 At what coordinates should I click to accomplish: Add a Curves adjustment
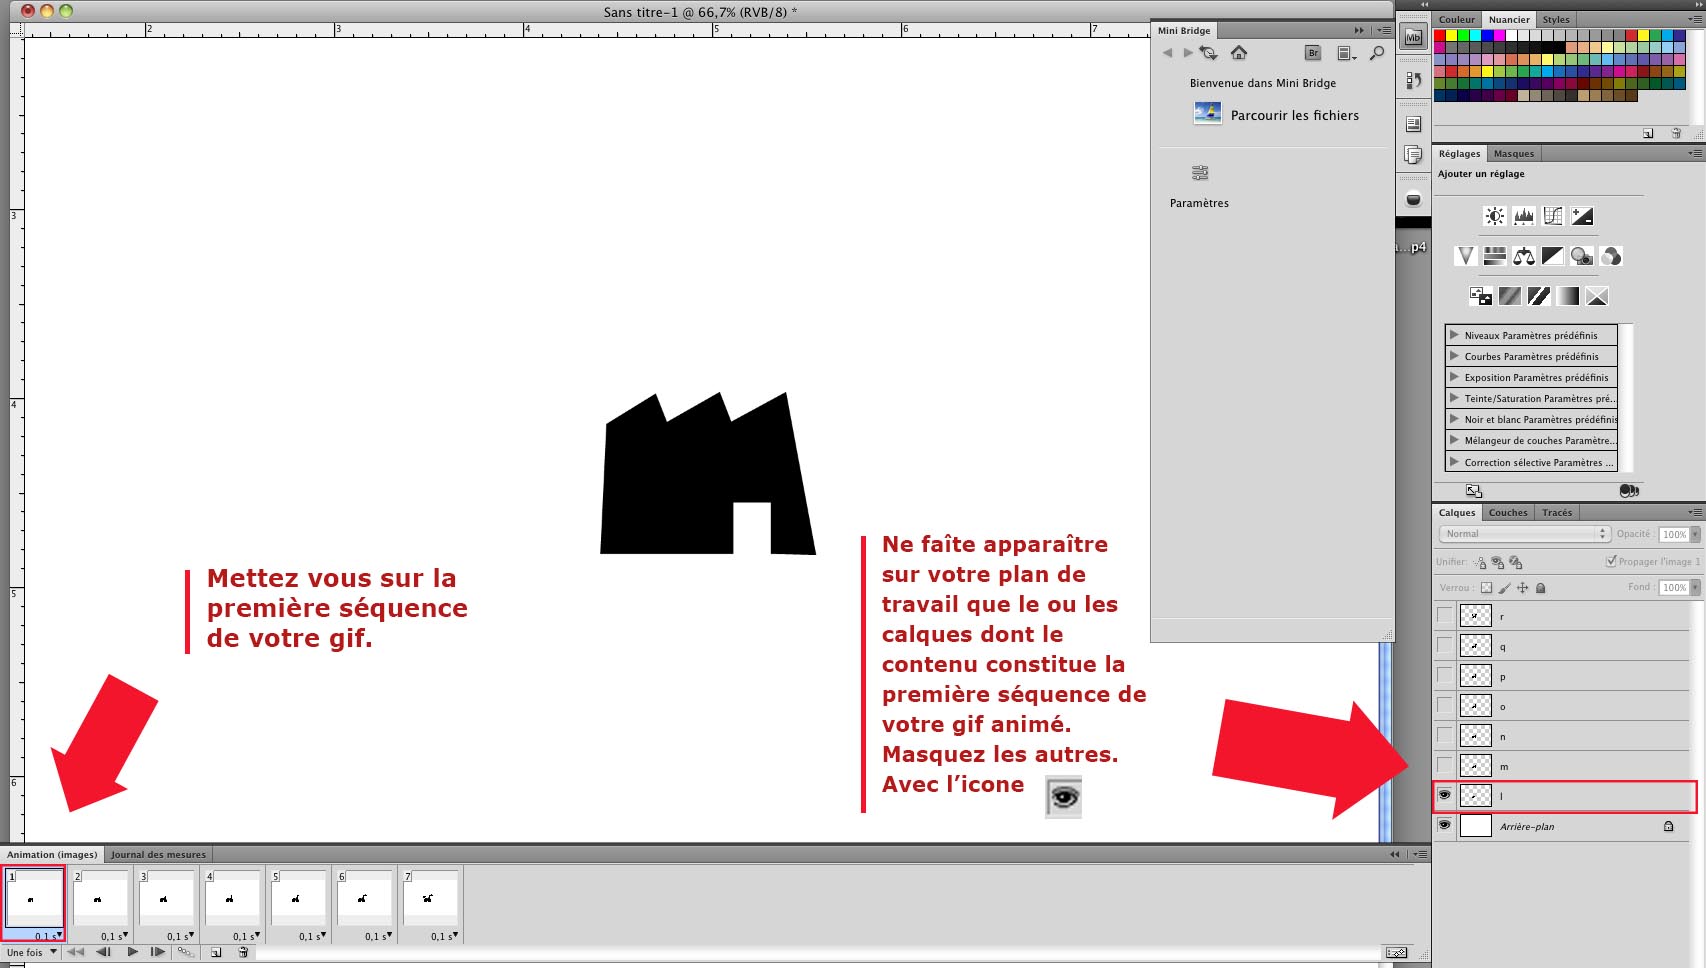point(1552,216)
